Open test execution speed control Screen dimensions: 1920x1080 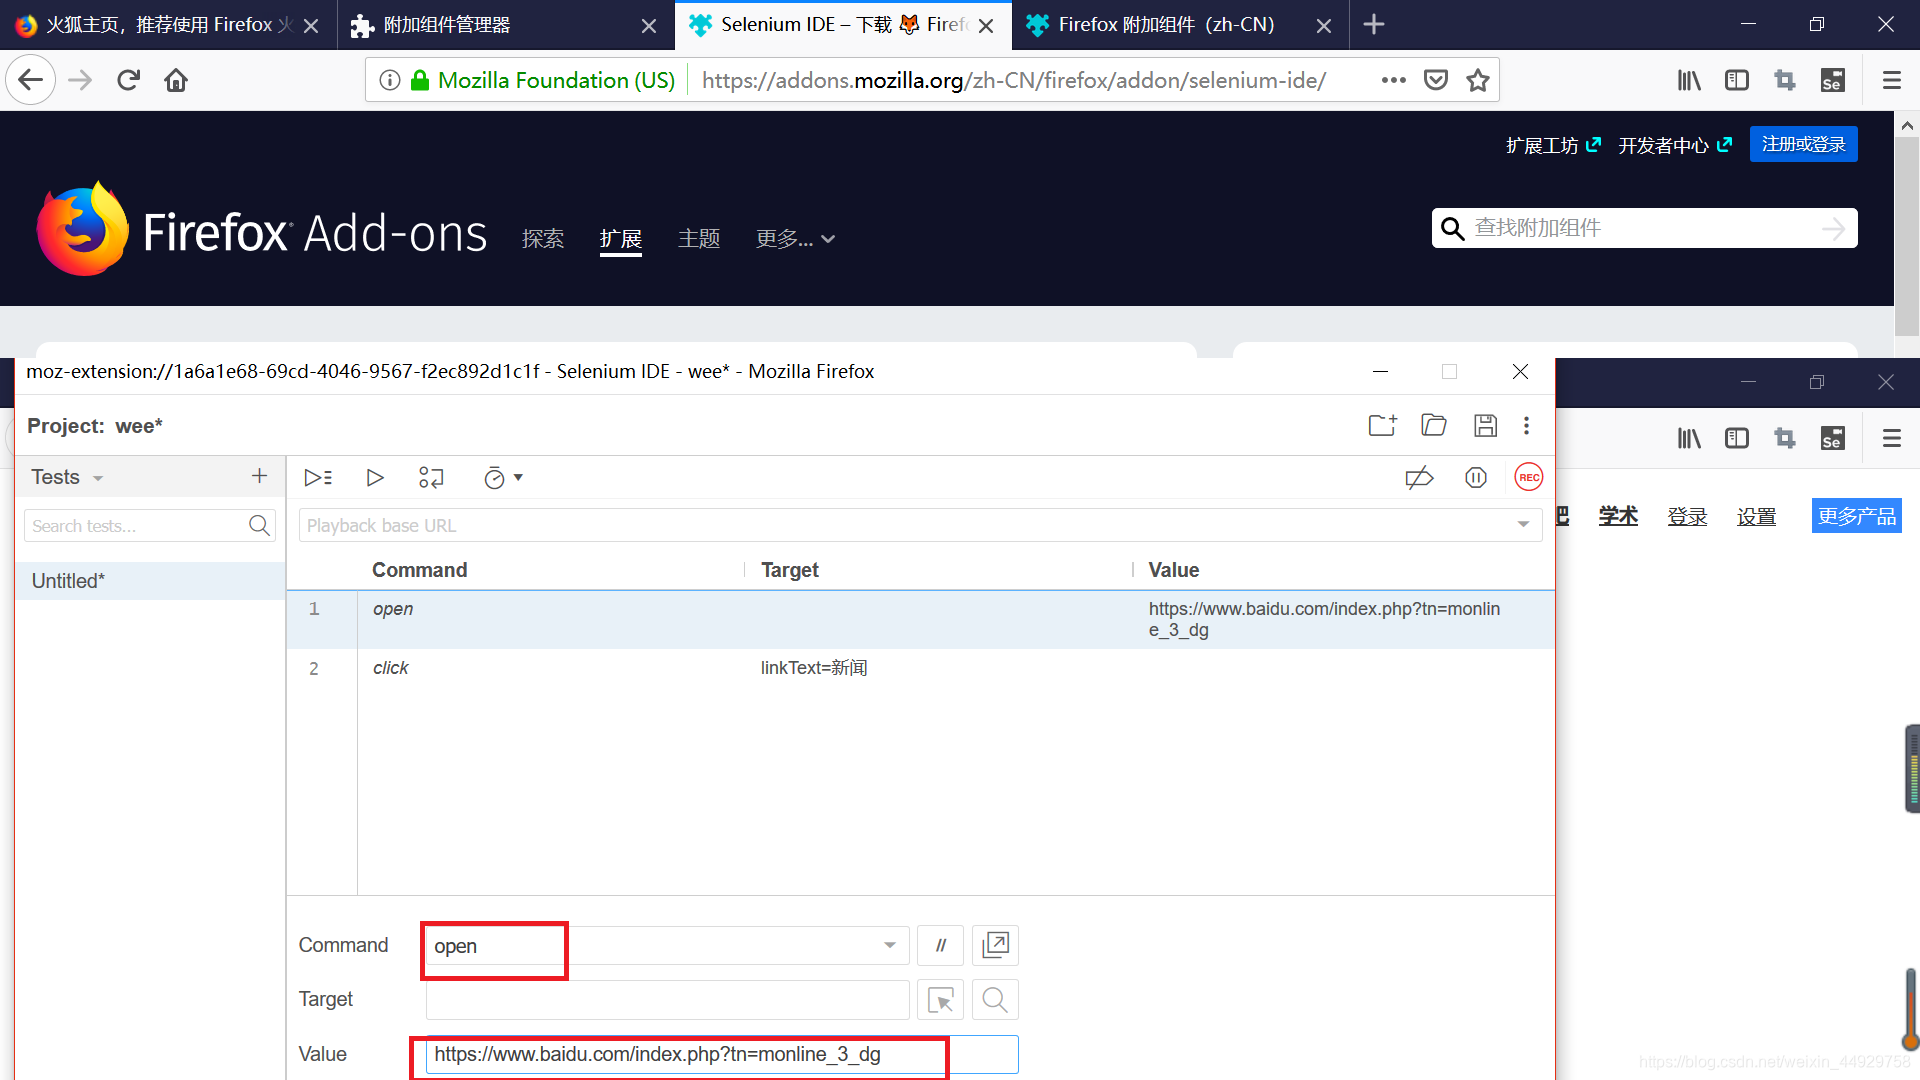click(x=503, y=478)
